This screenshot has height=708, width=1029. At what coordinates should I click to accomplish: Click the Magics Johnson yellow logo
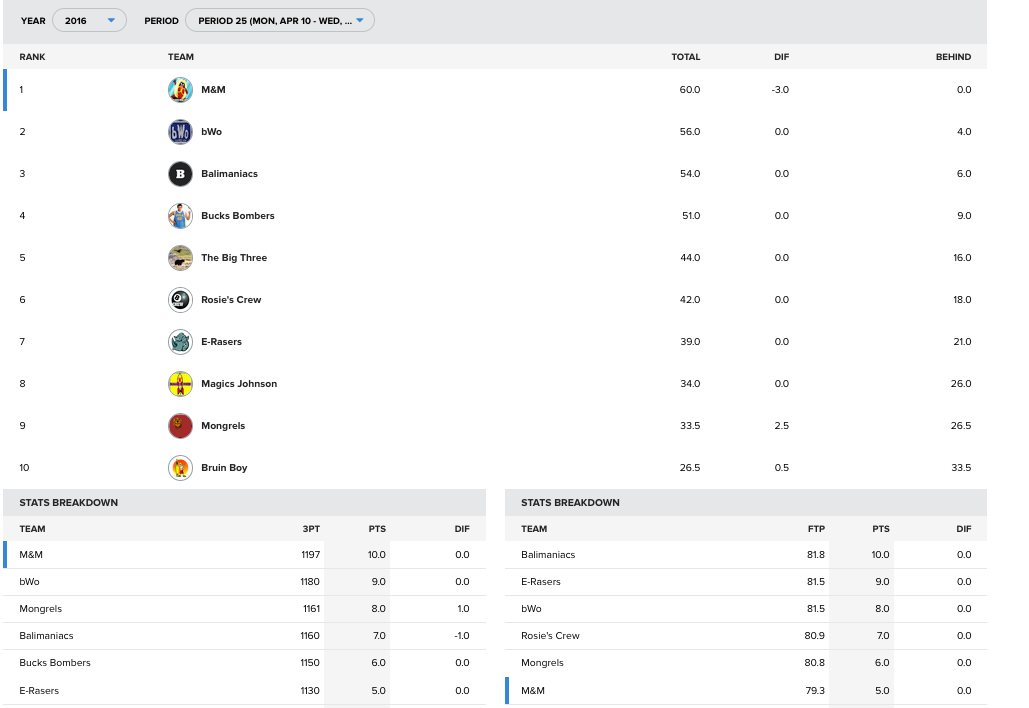pos(180,384)
